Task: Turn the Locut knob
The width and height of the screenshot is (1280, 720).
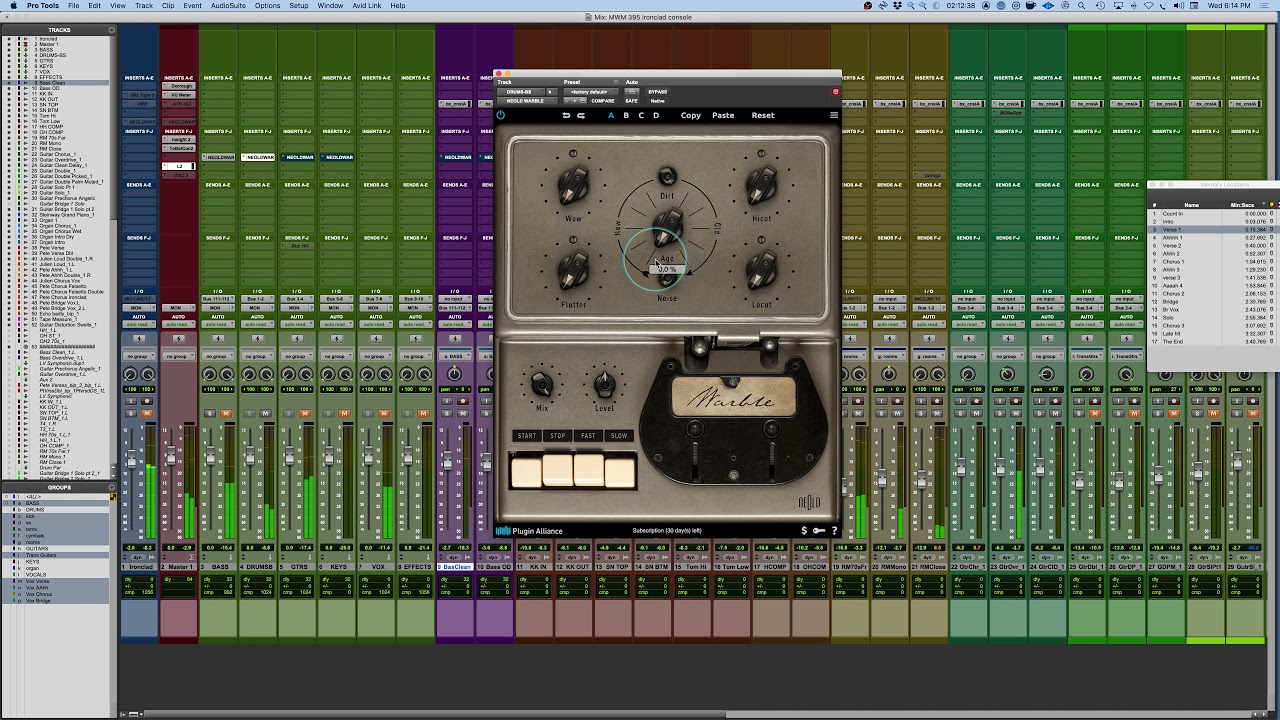Action: (x=762, y=271)
